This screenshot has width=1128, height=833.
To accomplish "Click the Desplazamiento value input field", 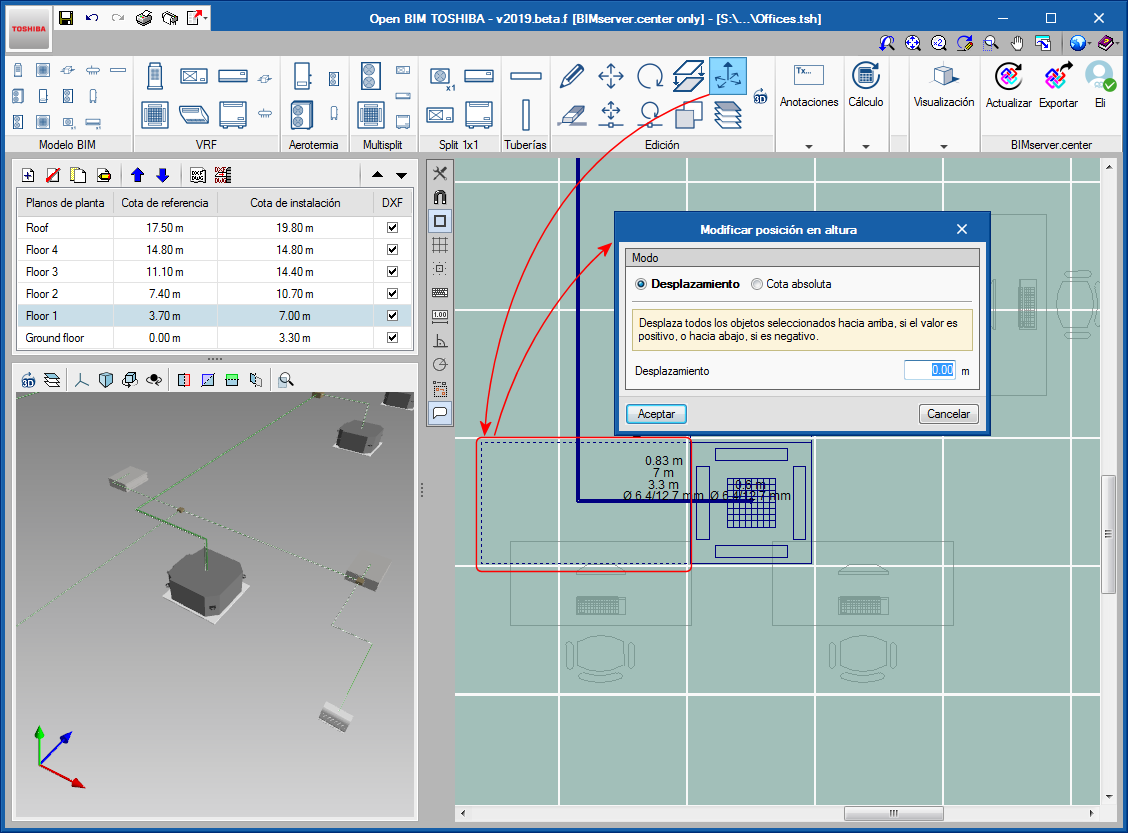I will (x=929, y=370).
